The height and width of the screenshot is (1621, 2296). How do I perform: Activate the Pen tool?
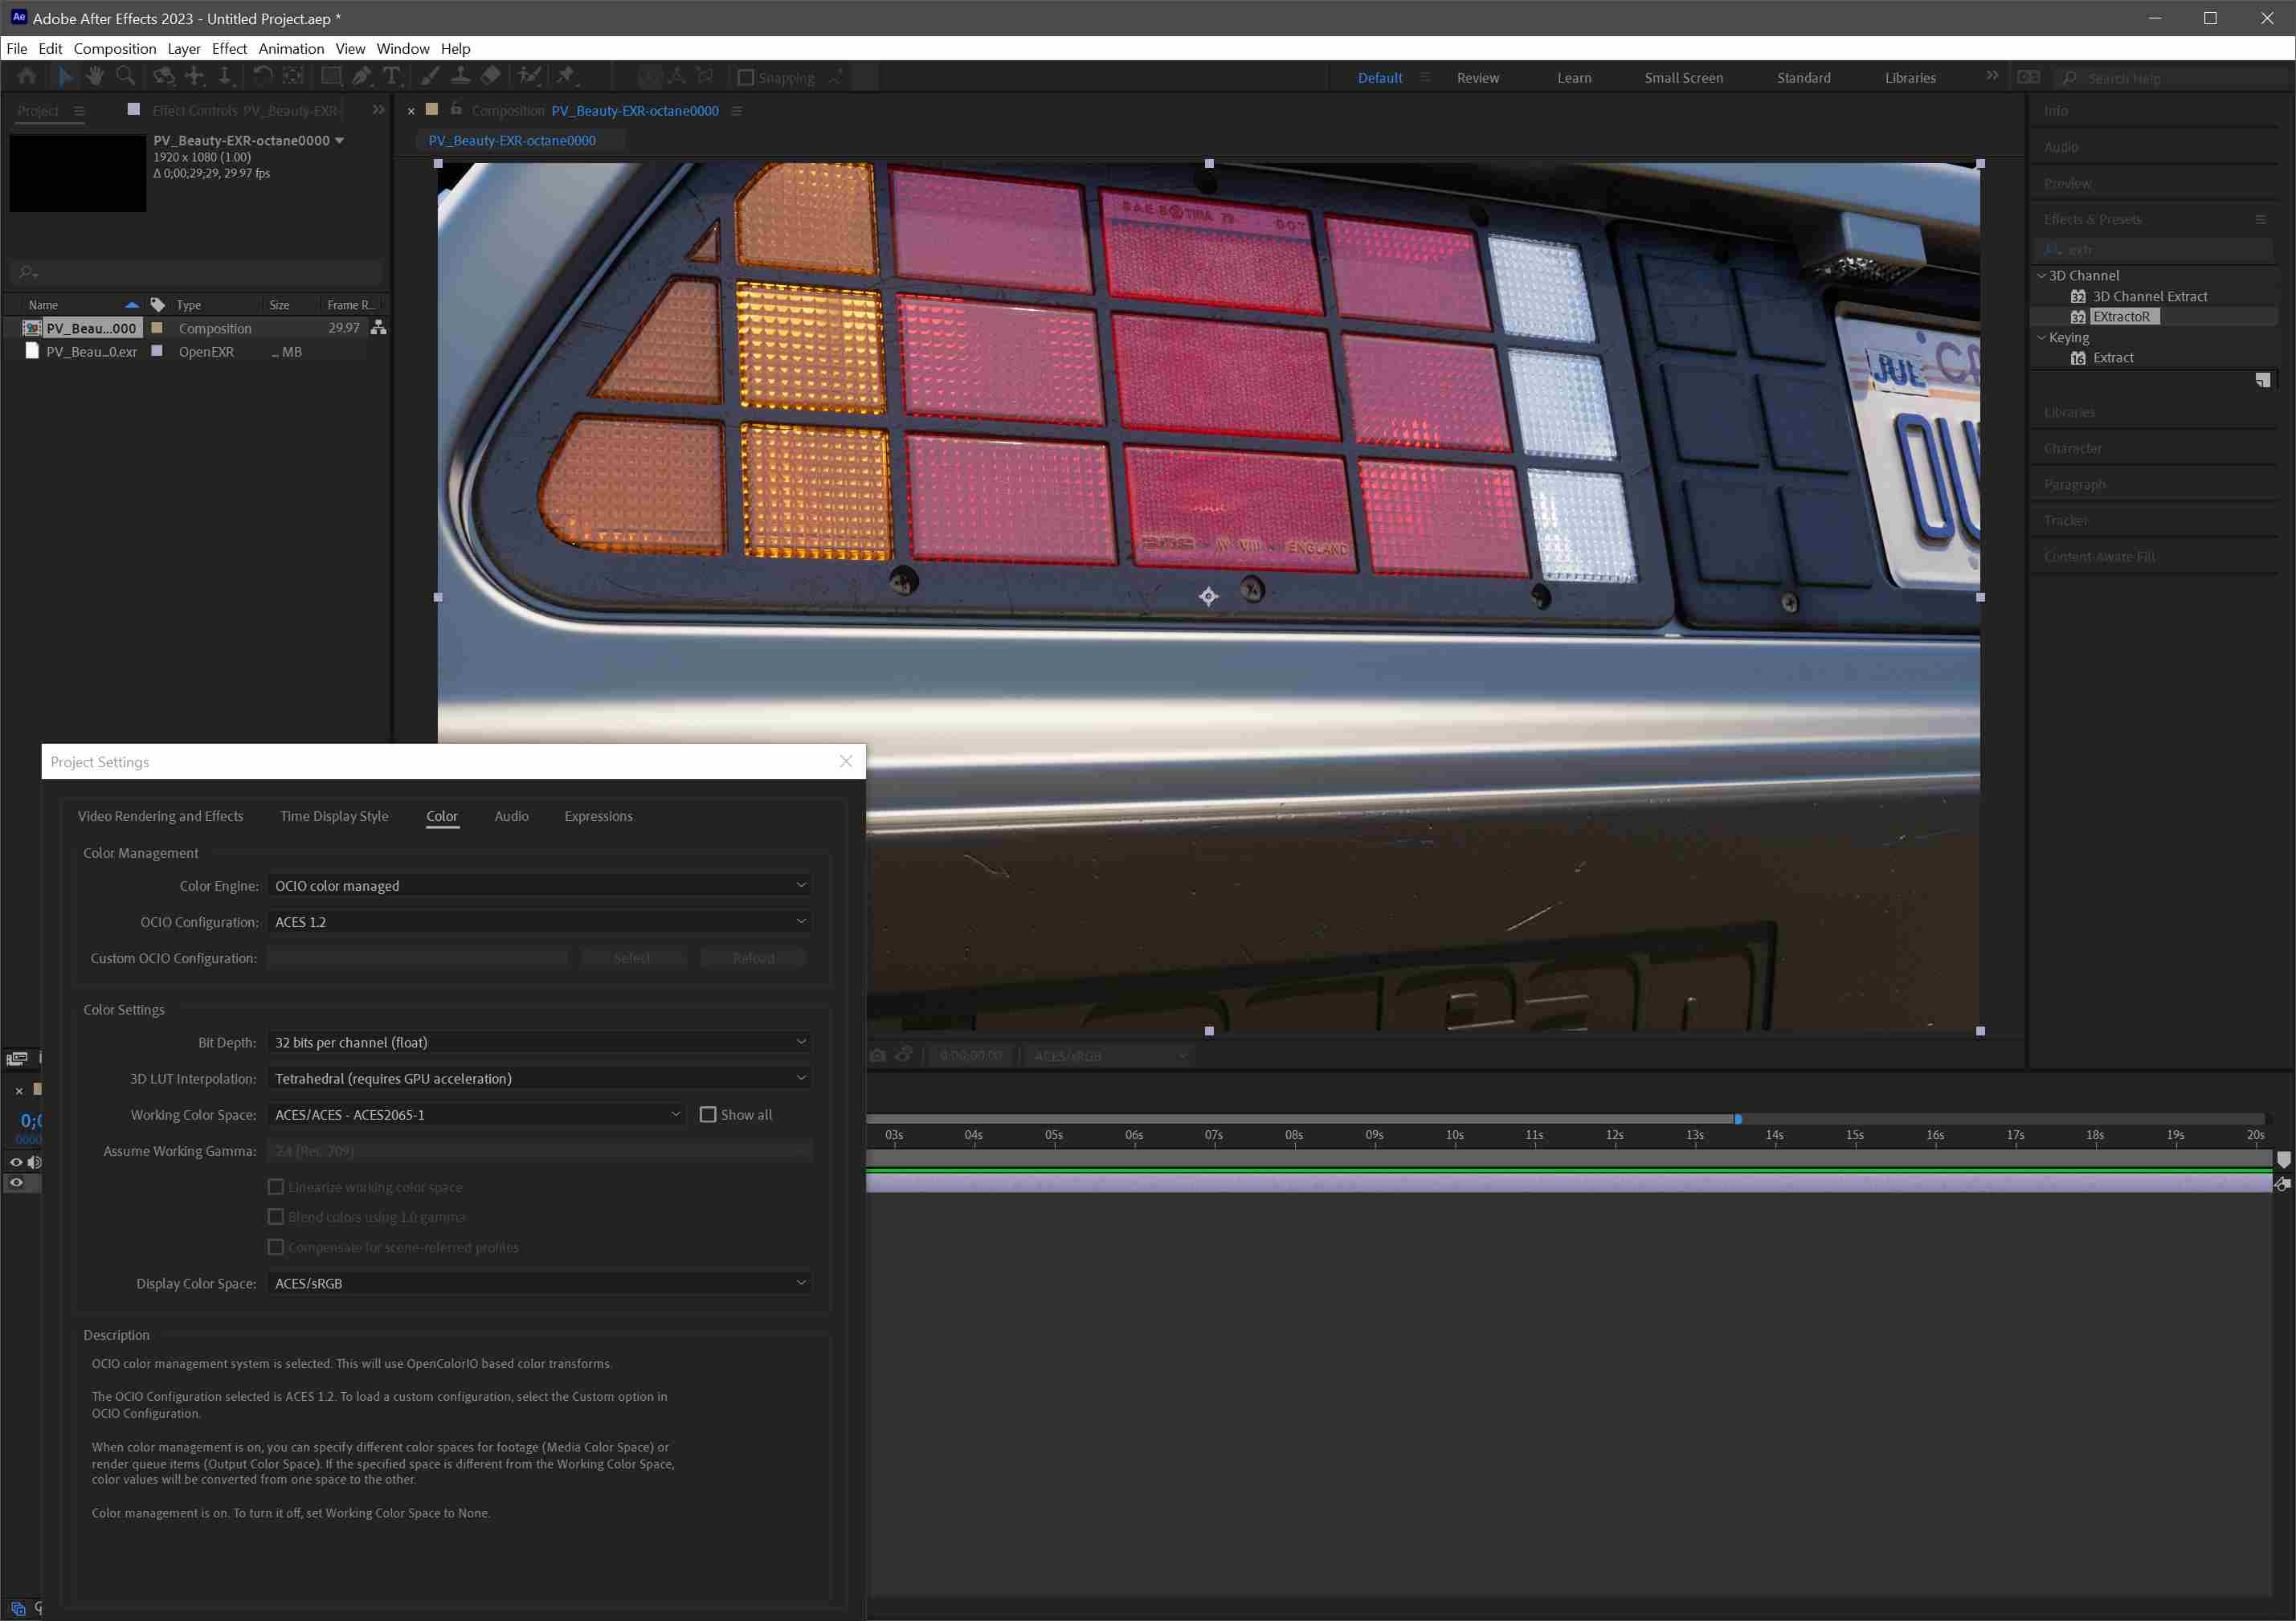pyautogui.click(x=361, y=76)
